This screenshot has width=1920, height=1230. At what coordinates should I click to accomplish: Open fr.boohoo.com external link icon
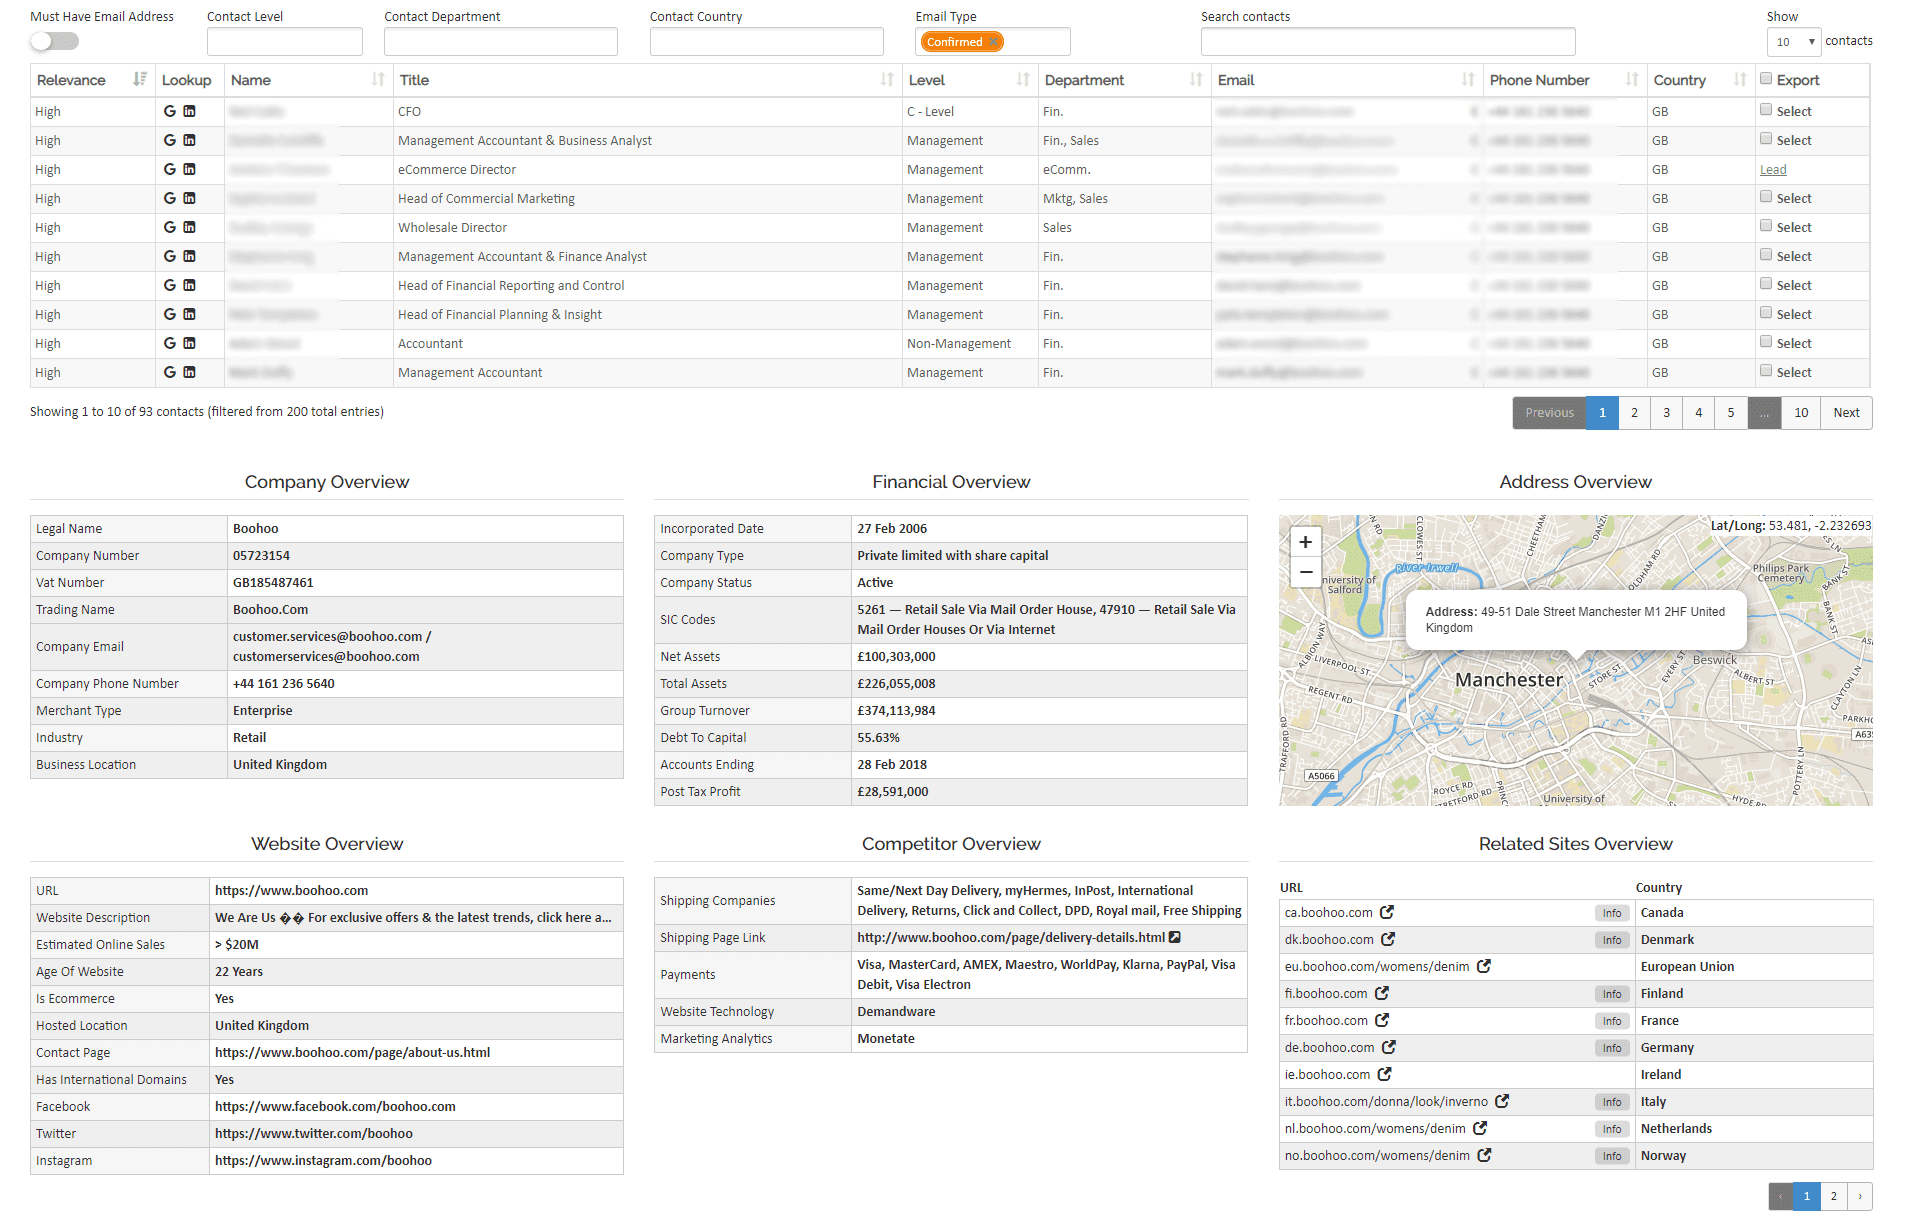pos(1382,1021)
